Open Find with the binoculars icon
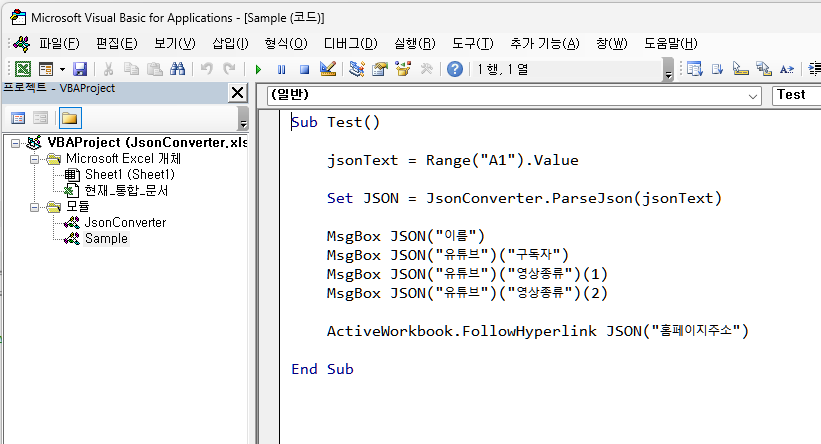The image size is (821, 444). (177, 69)
